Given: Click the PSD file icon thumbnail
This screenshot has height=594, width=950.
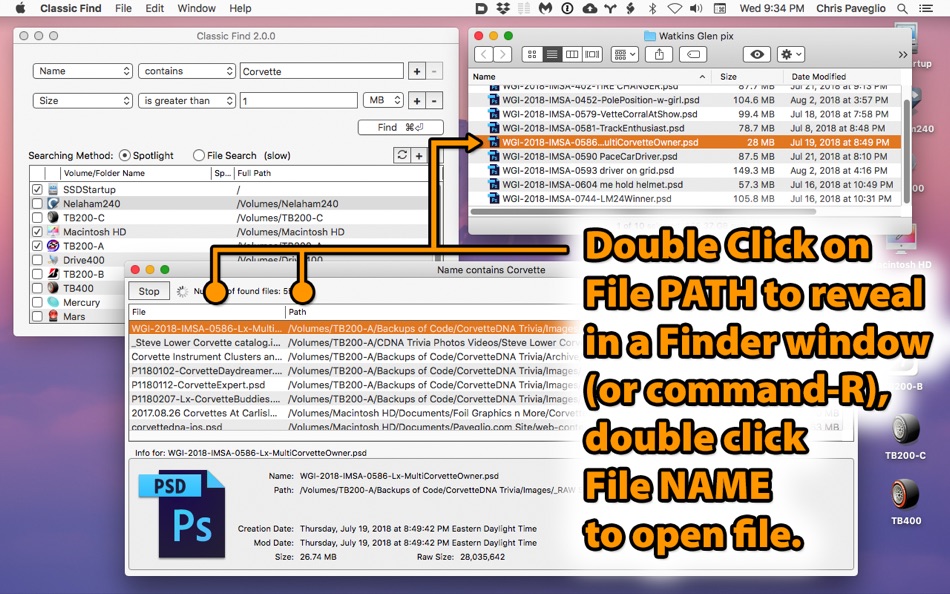Looking at the screenshot, I should click(184, 513).
